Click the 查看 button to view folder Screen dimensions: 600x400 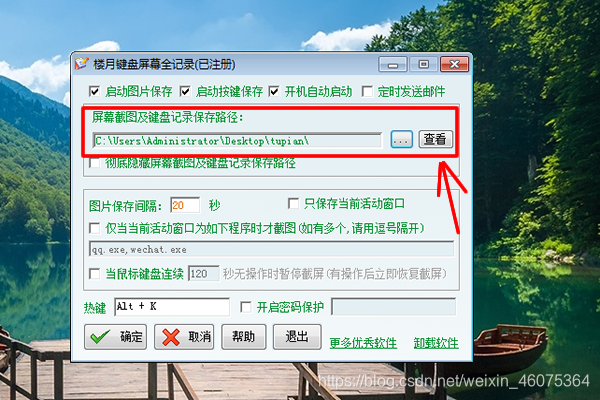coord(435,139)
